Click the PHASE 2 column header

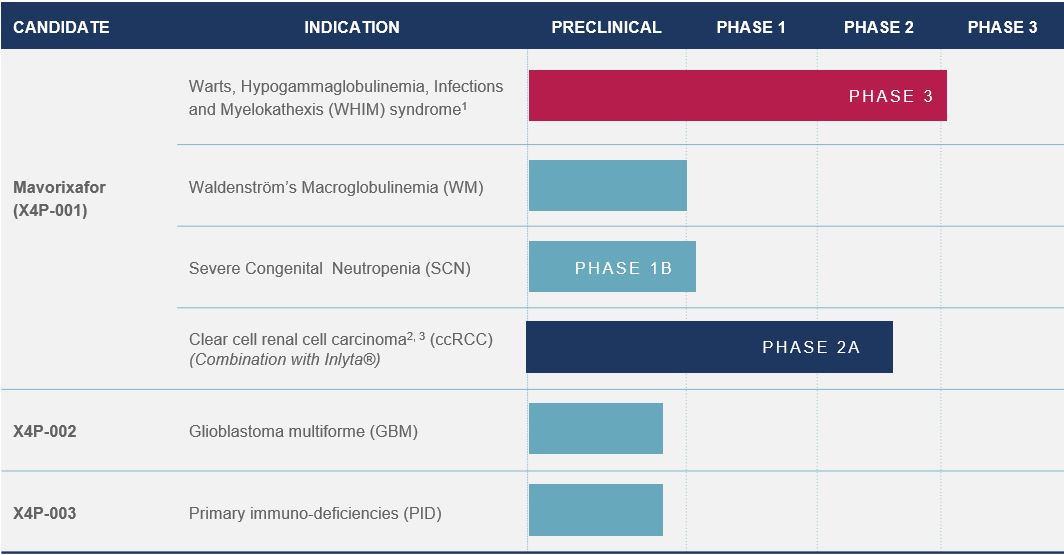[878, 27]
